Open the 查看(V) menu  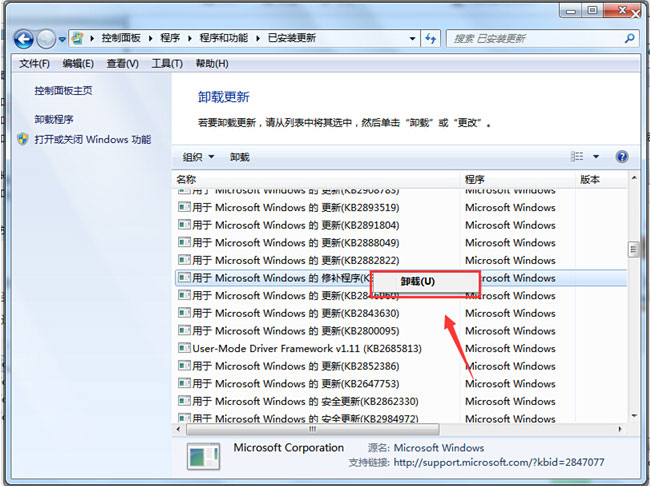click(x=123, y=63)
